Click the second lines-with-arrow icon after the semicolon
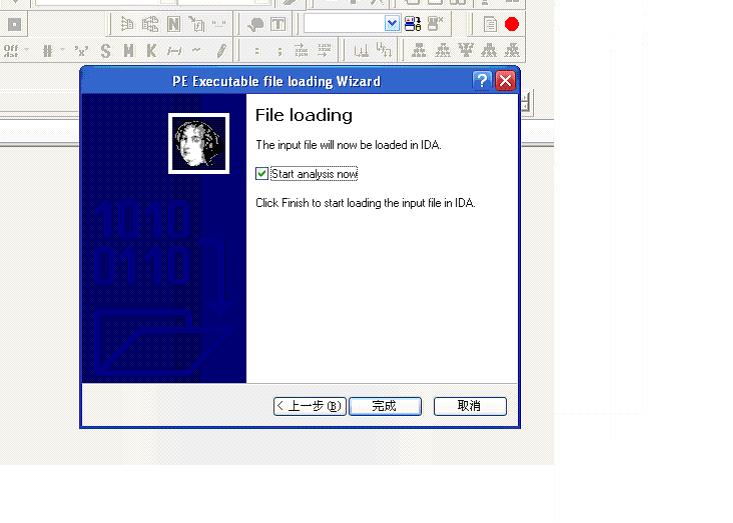This screenshot has height=523, width=733. tap(324, 50)
